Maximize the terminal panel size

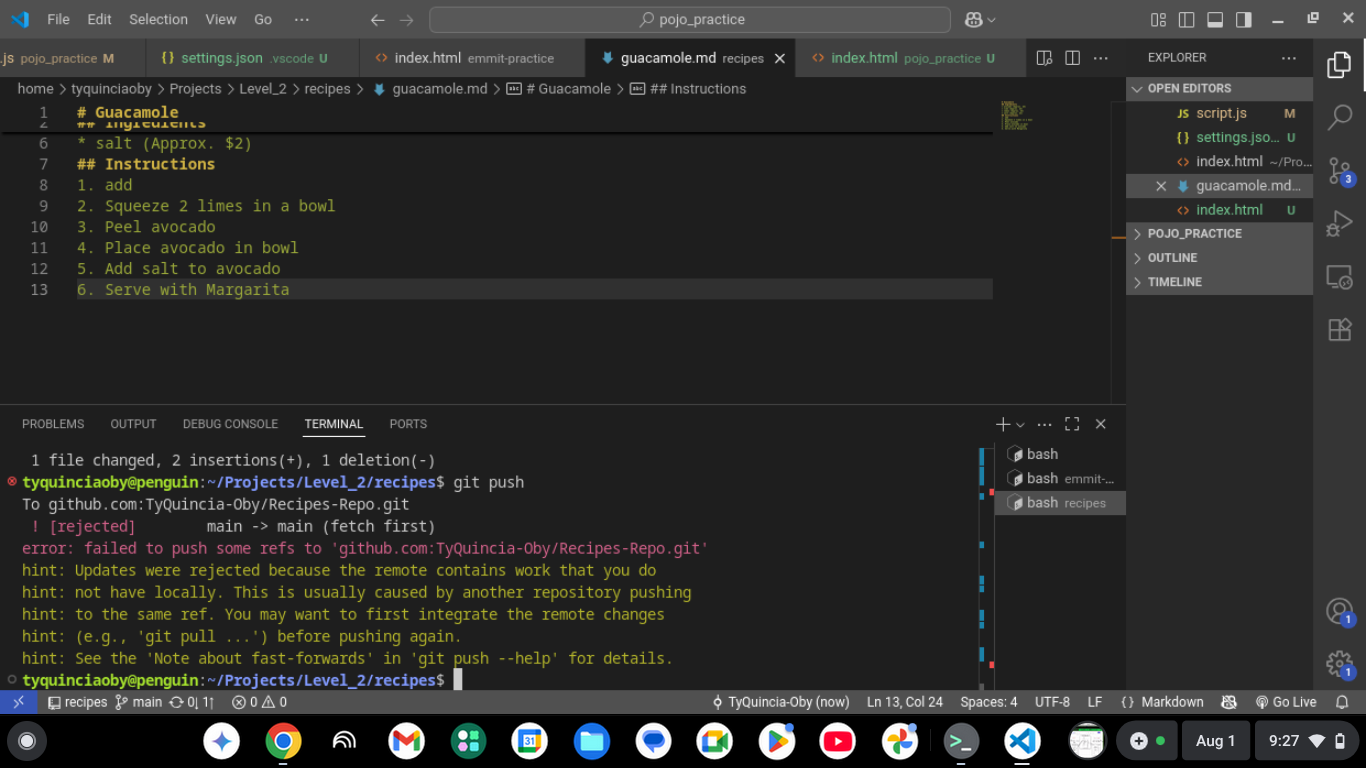[1072, 424]
